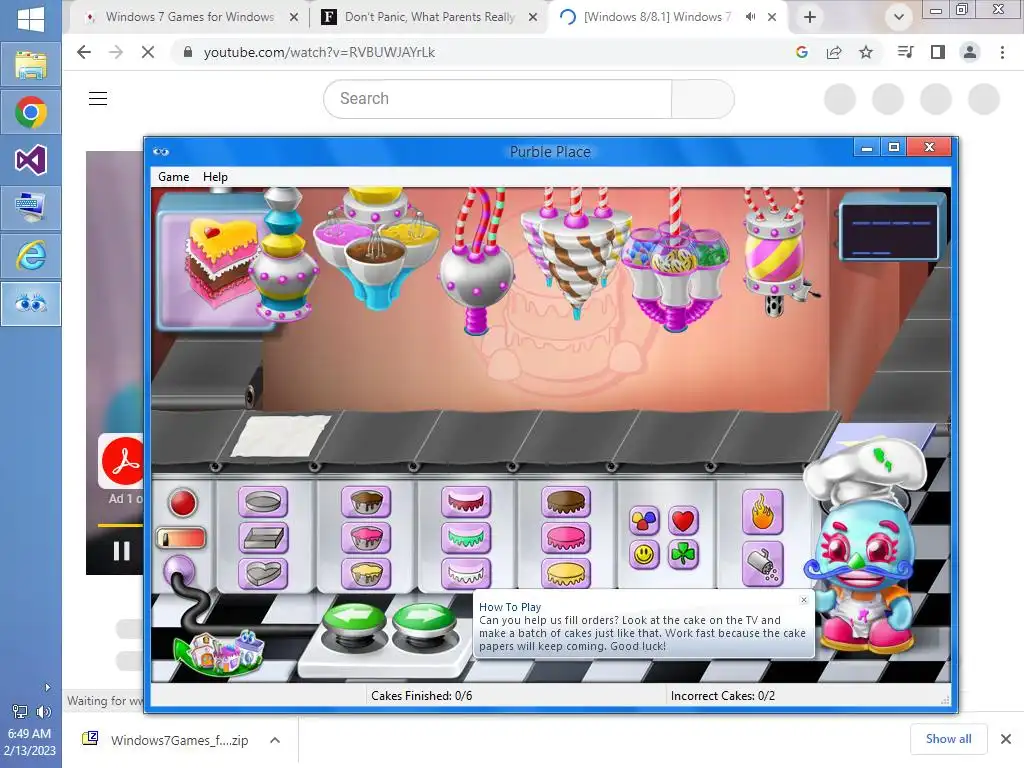Viewport: 1024px width, 768px height.
Task: Select the round cake pan button
Action: pos(263,502)
